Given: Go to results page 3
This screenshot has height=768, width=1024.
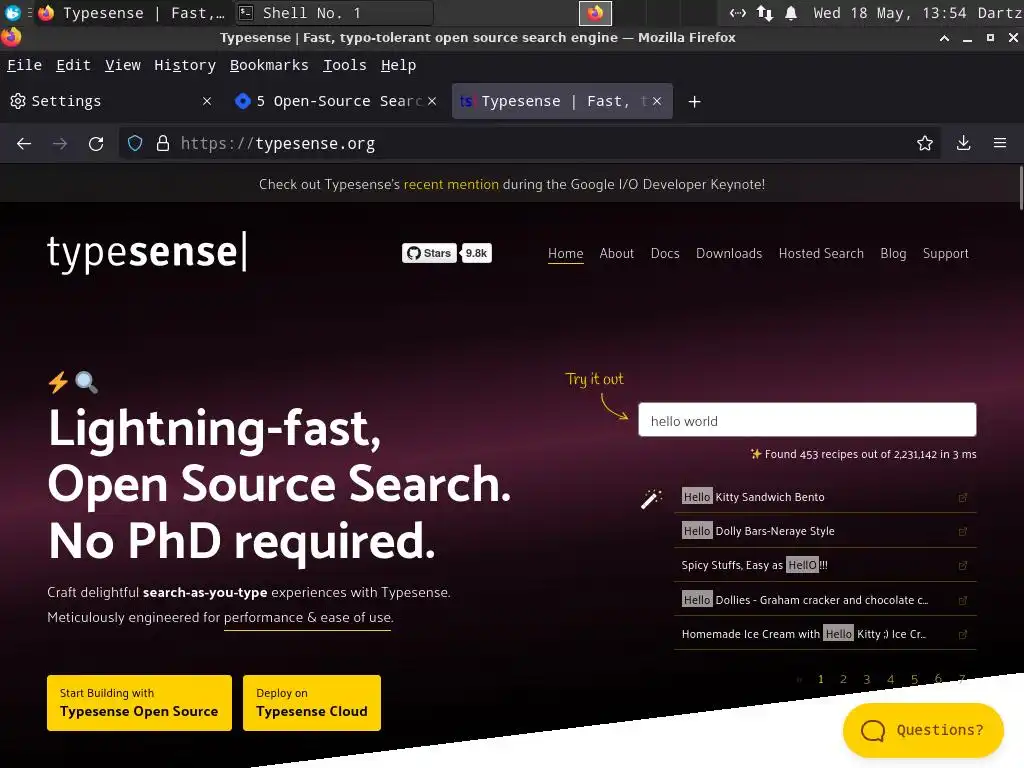Looking at the screenshot, I should click(867, 679).
